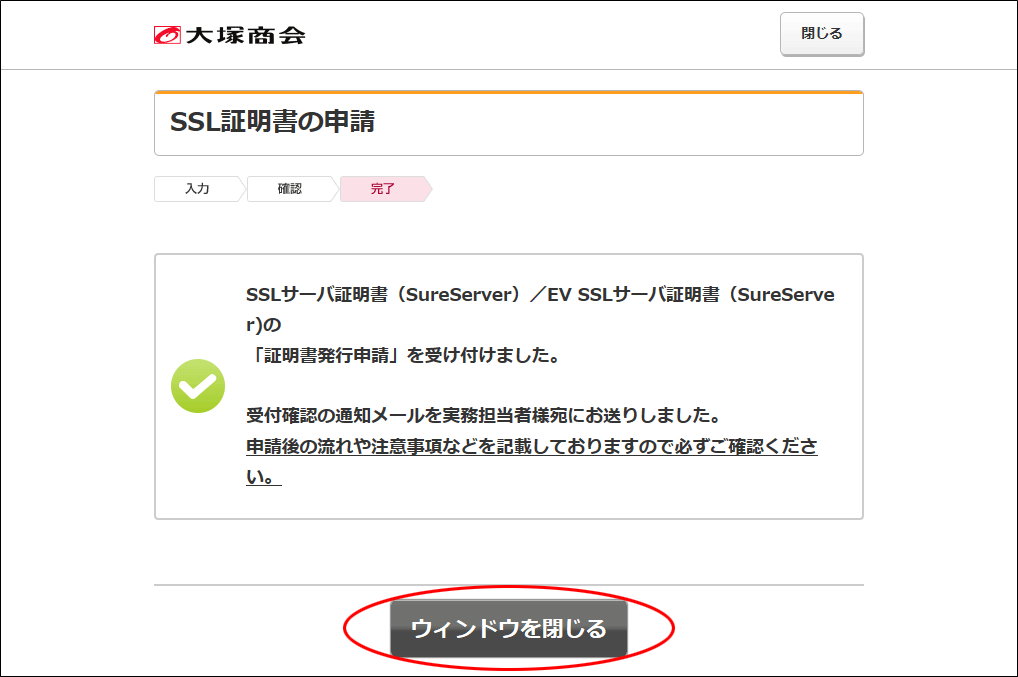Click the 大塚商会 logo
The height and width of the screenshot is (677, 1018).
point(230,35)
